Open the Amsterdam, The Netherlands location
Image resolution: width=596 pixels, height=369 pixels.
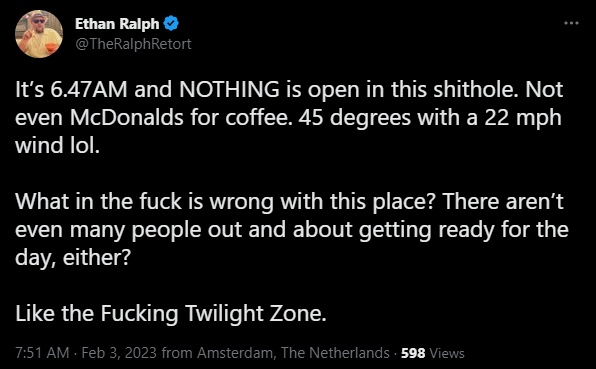tap(293, 353)
